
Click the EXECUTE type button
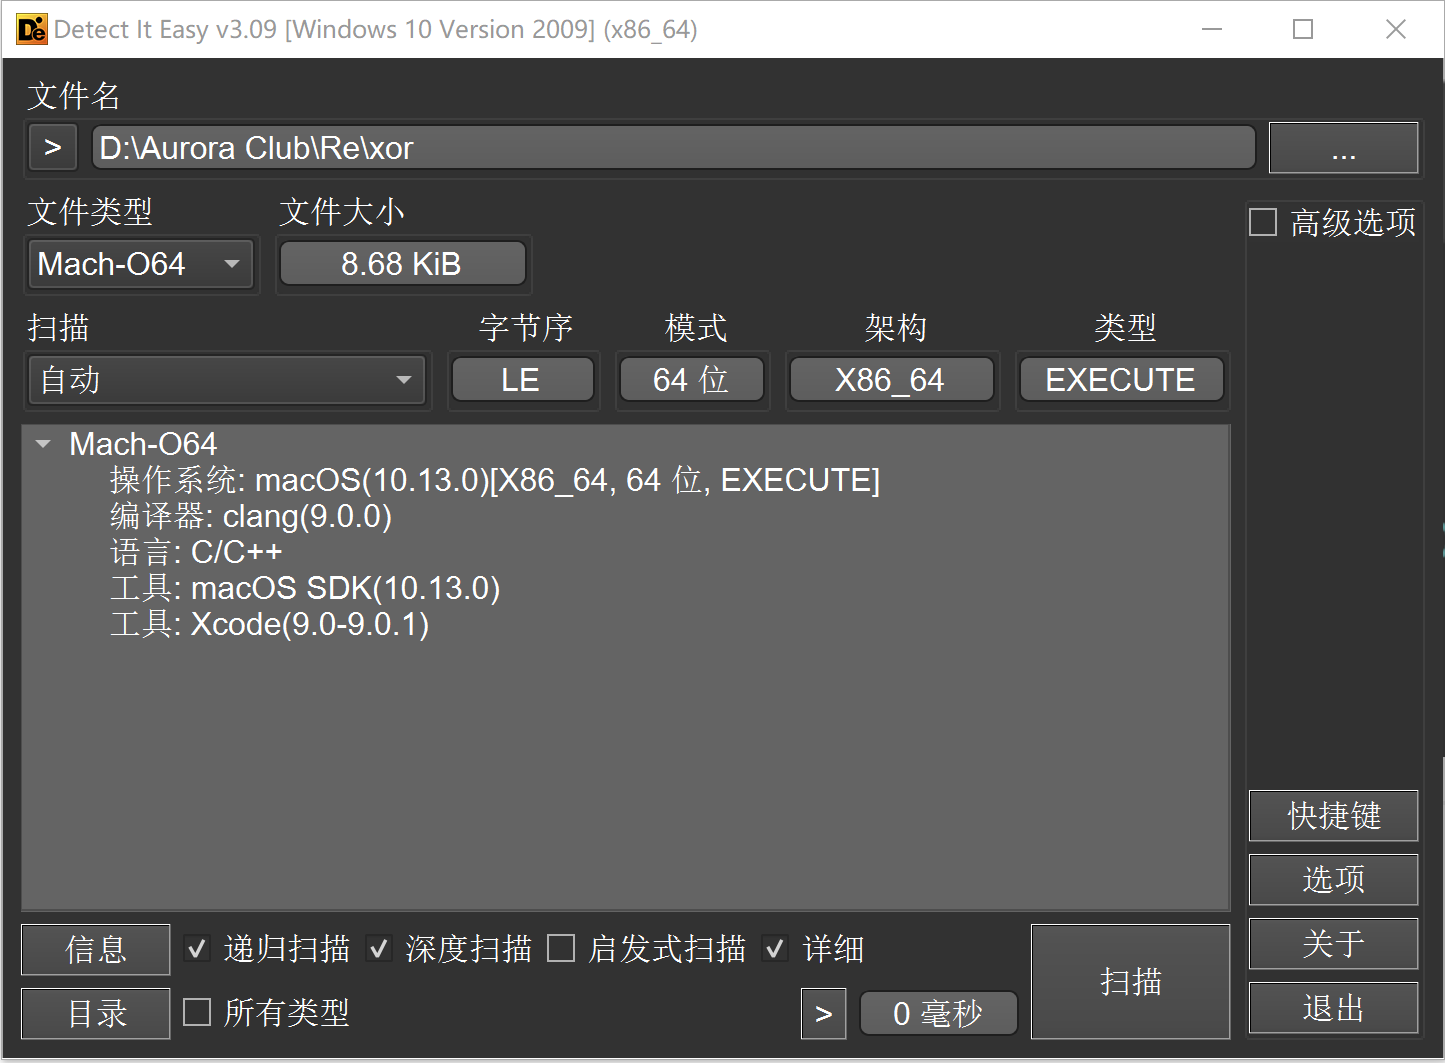pos(1121,380)
